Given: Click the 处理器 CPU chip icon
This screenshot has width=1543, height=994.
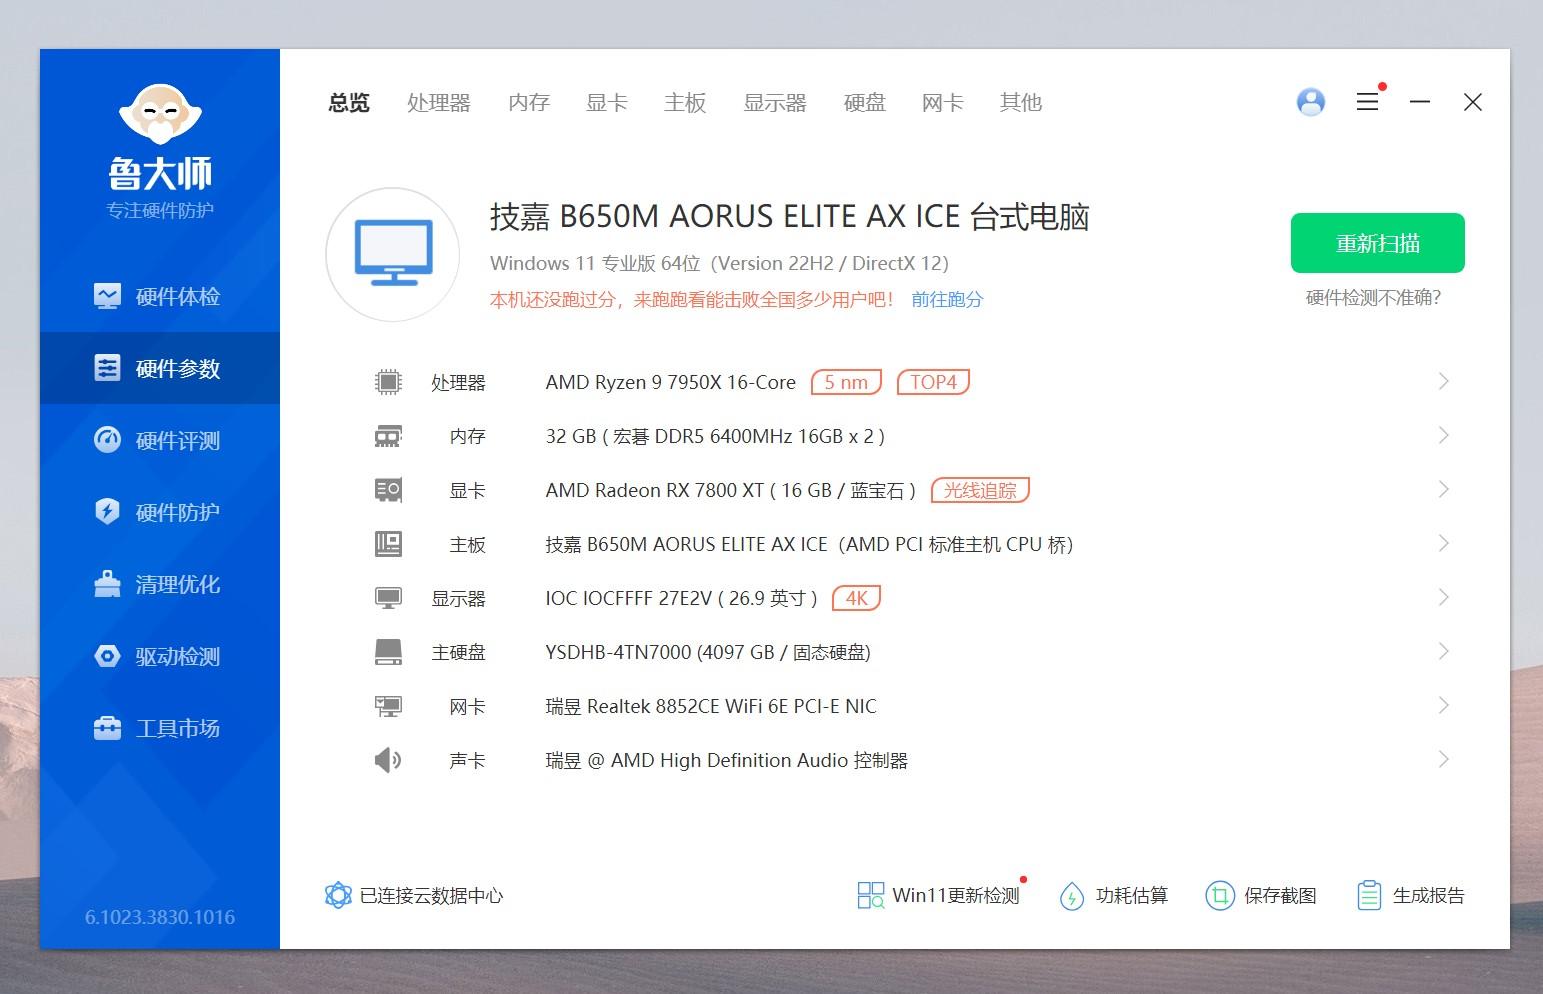Looking at the screenshot, I should tap(388, 382).
